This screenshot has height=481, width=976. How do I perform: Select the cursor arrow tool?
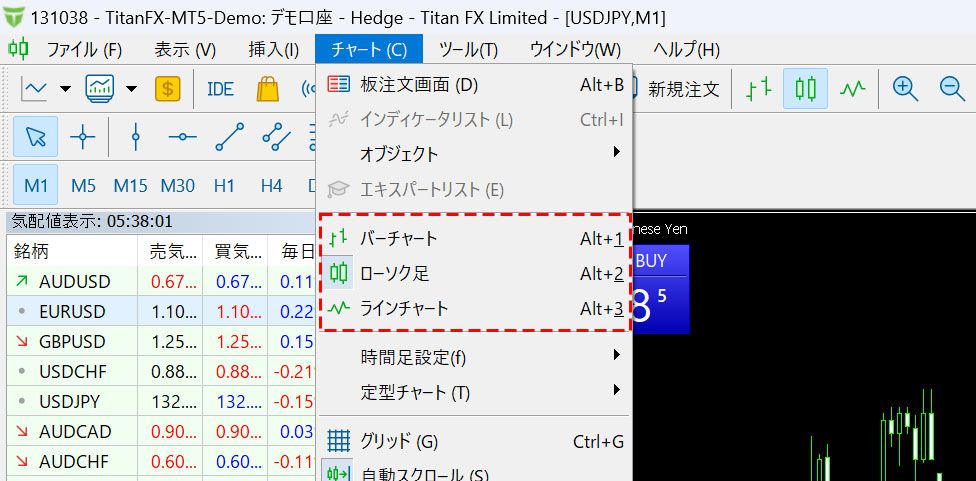point(35,136)
